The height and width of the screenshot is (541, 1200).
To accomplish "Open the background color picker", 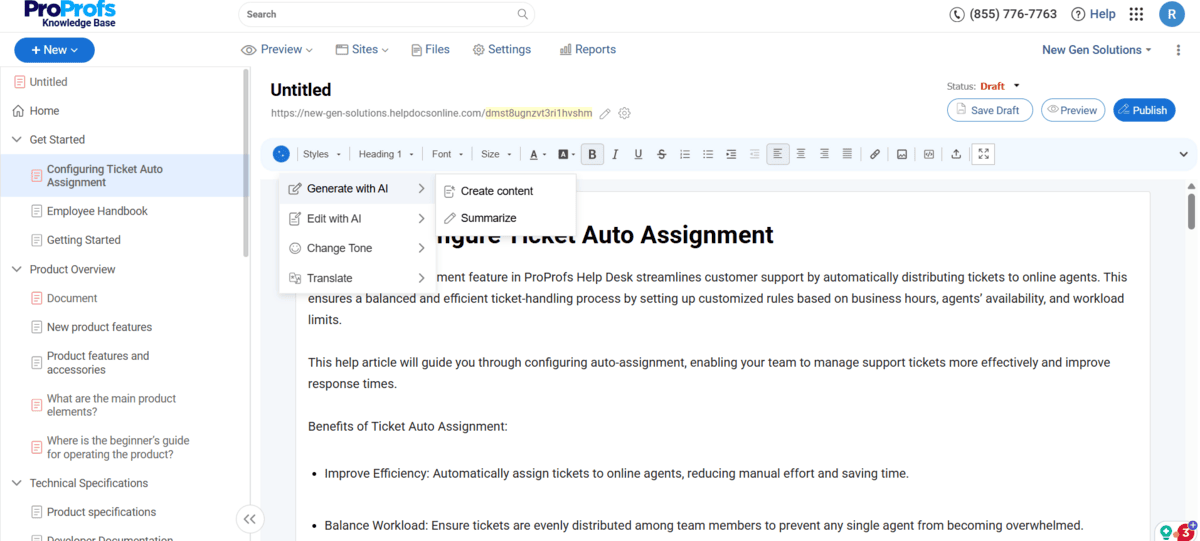I will coord(566,154).
